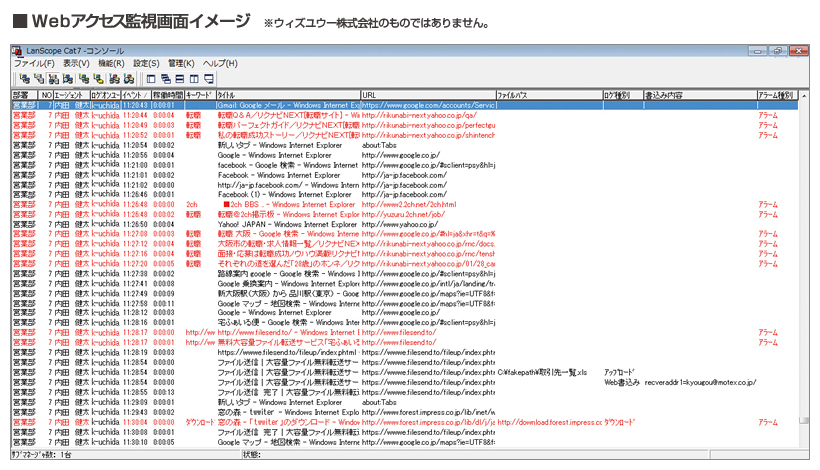The width and height of the screenshot is (820, 470).
Task: Sort by the アラーム種別 column header
Action: 778,95
